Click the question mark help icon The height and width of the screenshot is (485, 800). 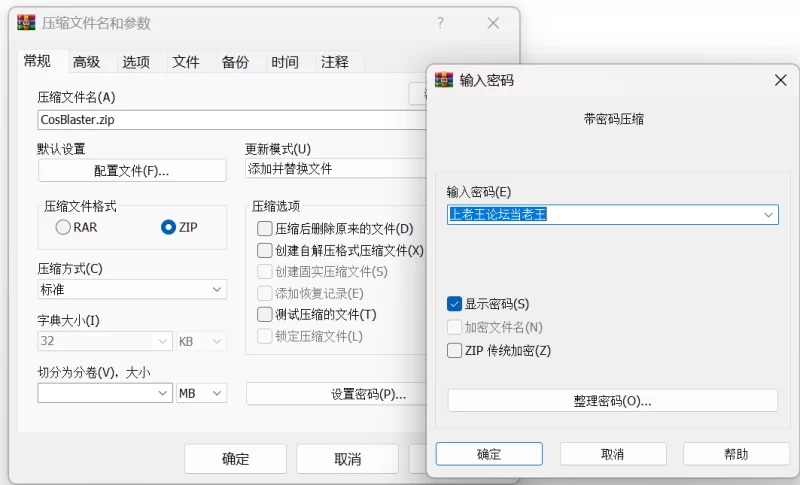tap(441, 23)
